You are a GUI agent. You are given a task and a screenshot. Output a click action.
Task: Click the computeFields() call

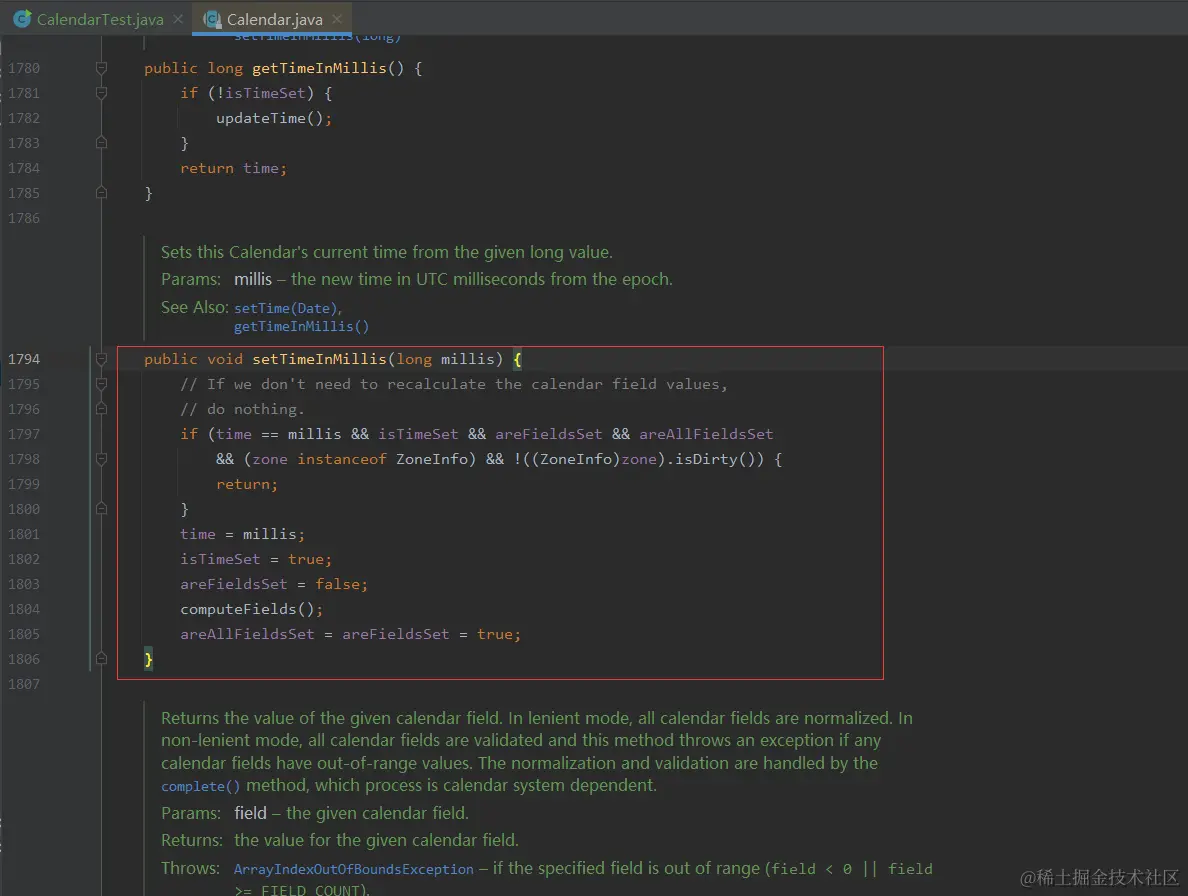[252, 609]
